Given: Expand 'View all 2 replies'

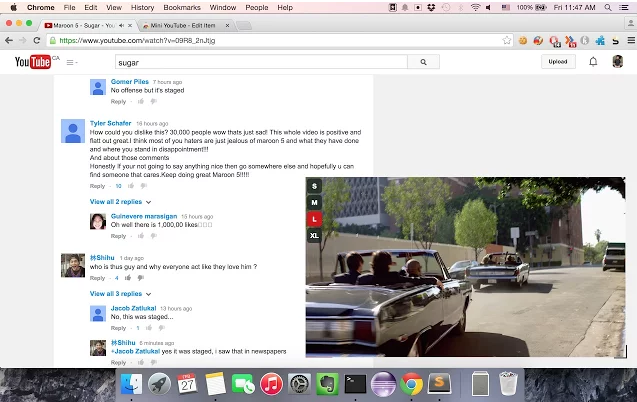Looking at the screenshot, I should [x=118, y=202].
